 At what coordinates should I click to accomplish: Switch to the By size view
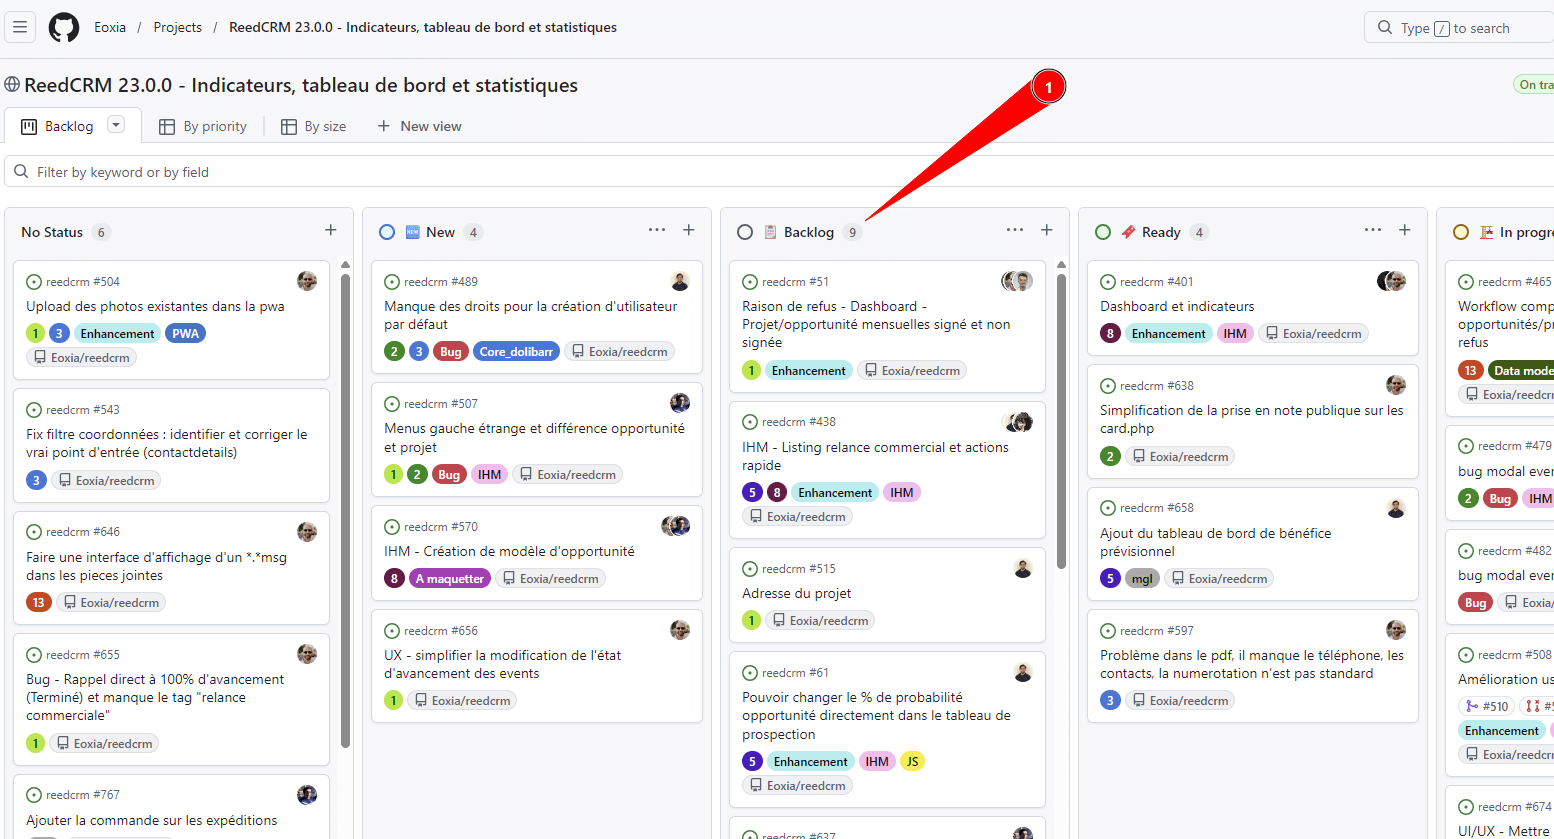point(313,126)
